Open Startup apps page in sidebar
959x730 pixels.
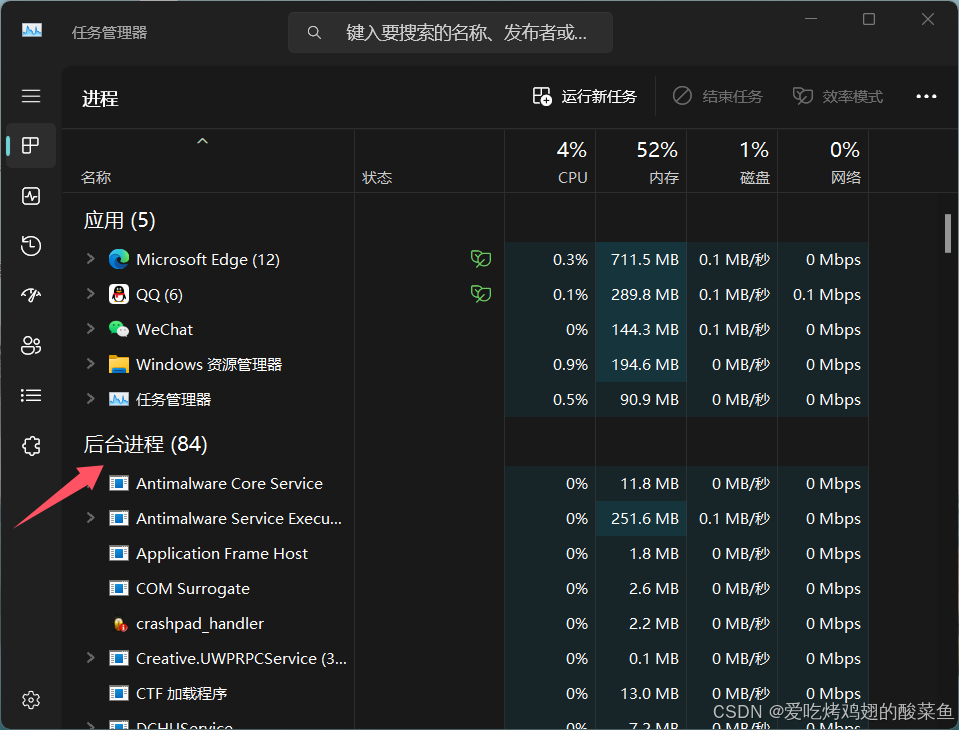(31, 295)
